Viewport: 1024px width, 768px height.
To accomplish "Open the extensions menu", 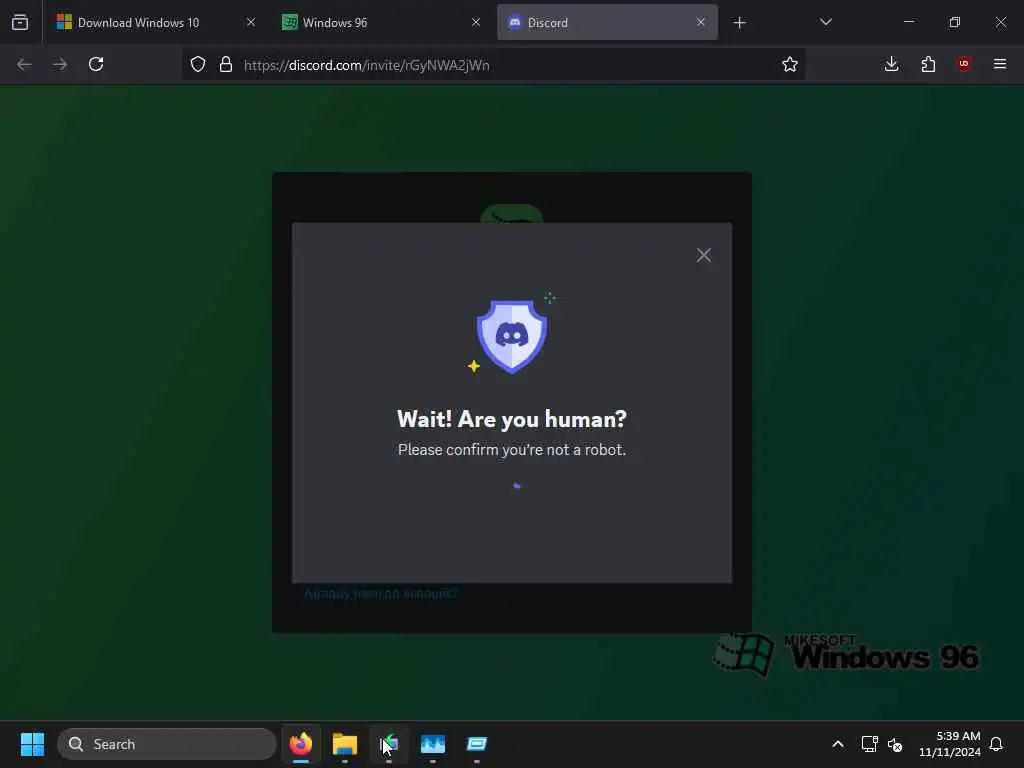I will [x=928, y=64].
